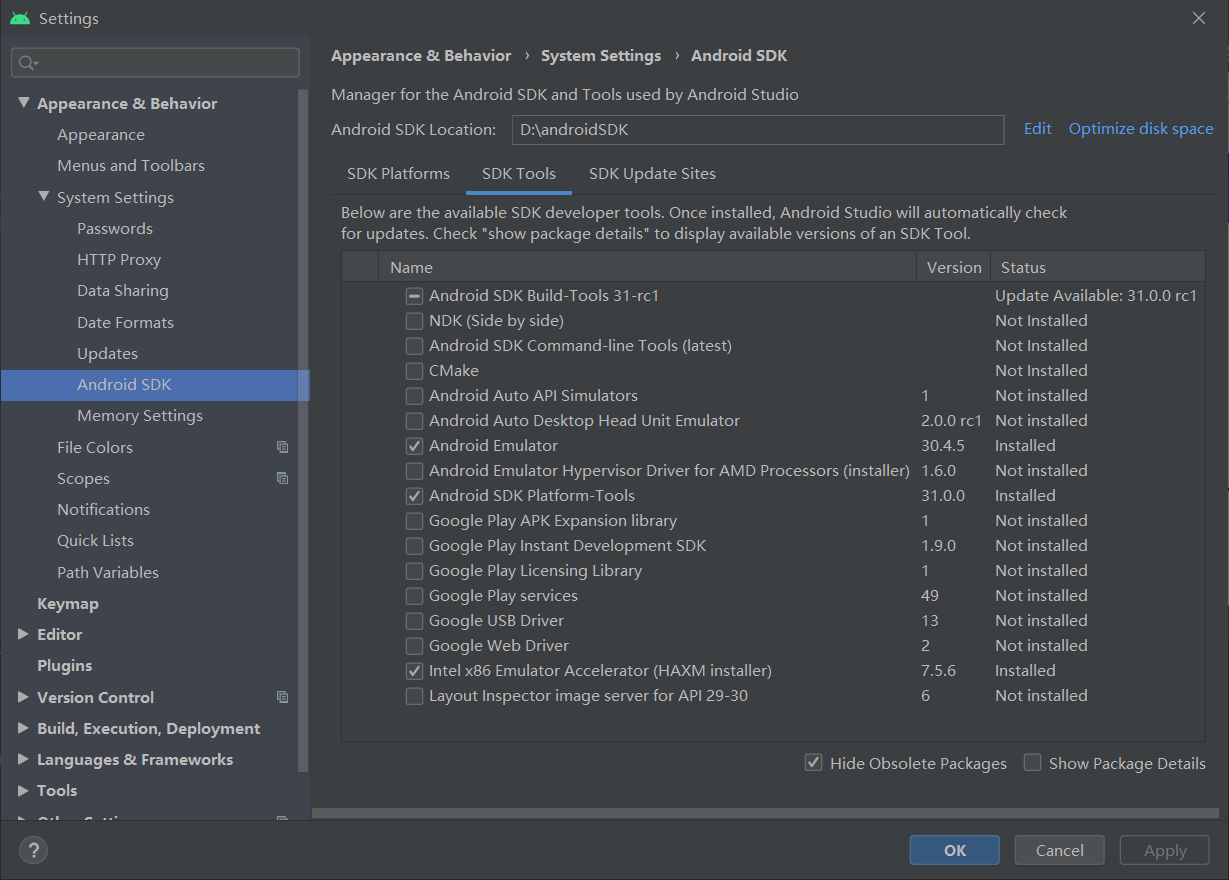Expand the Editor section
Image resolution: width=1229 pixels, height=880 pixels.
tap(23, 634)
